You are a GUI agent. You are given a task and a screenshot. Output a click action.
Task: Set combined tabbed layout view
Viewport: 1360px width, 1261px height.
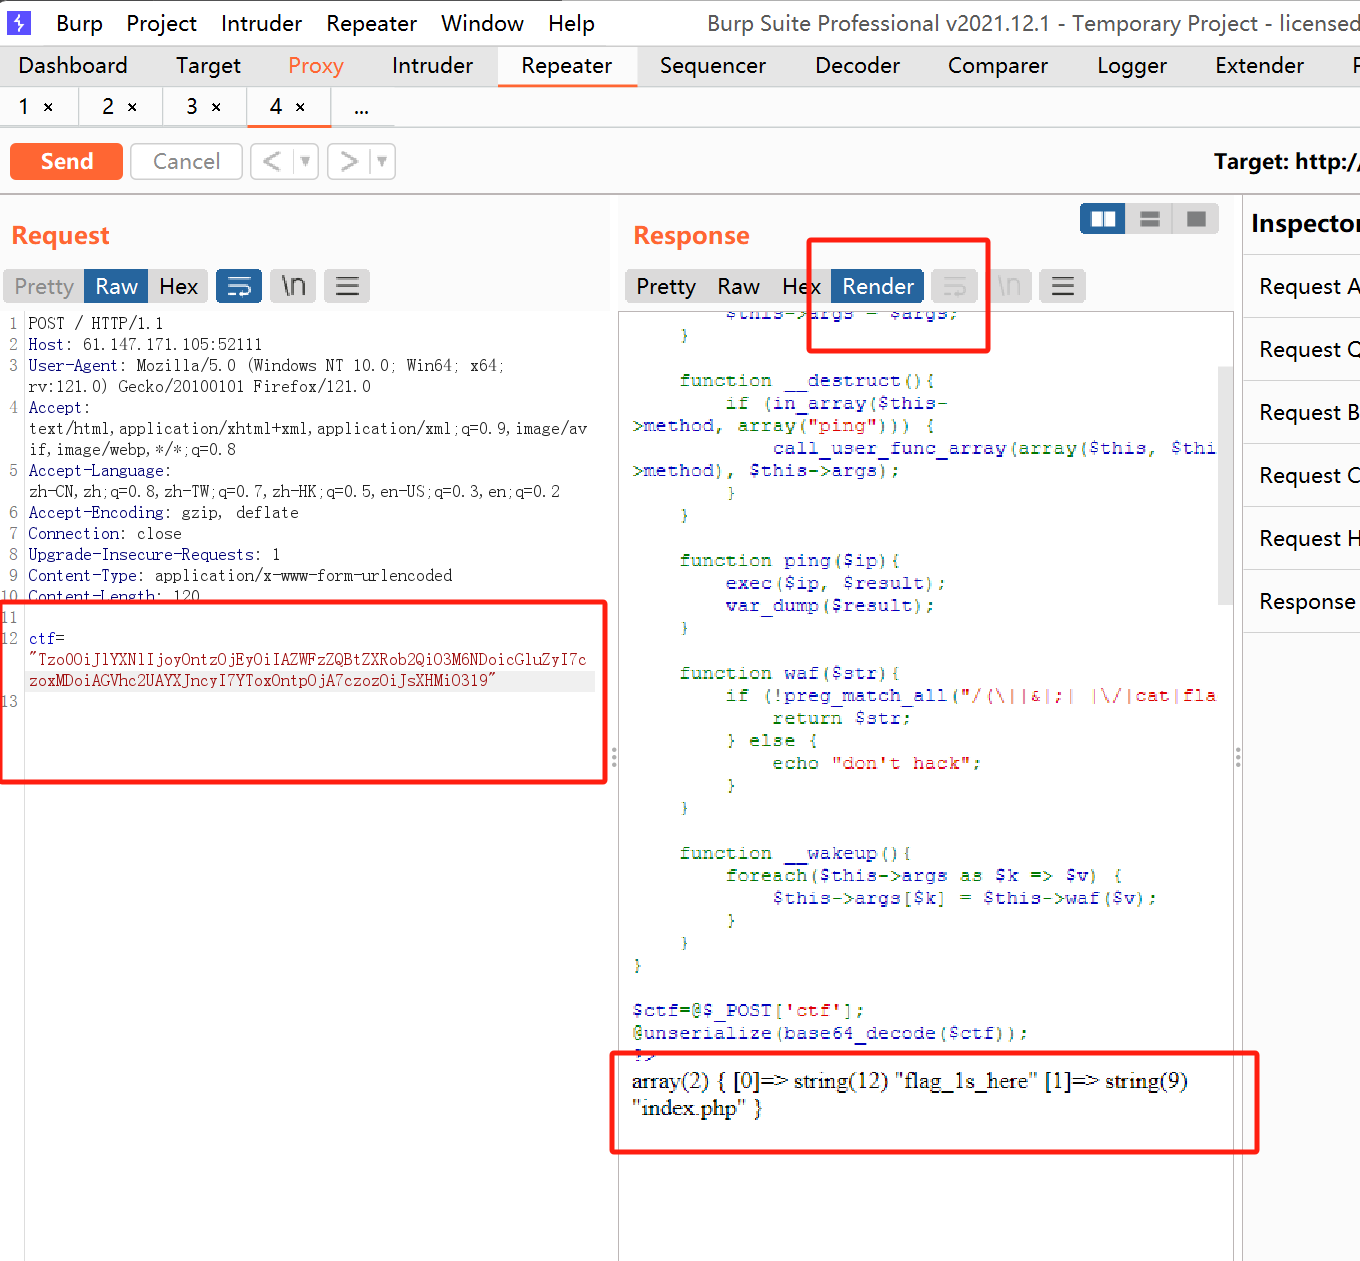pyautogui.click(x=1196, y=219)
